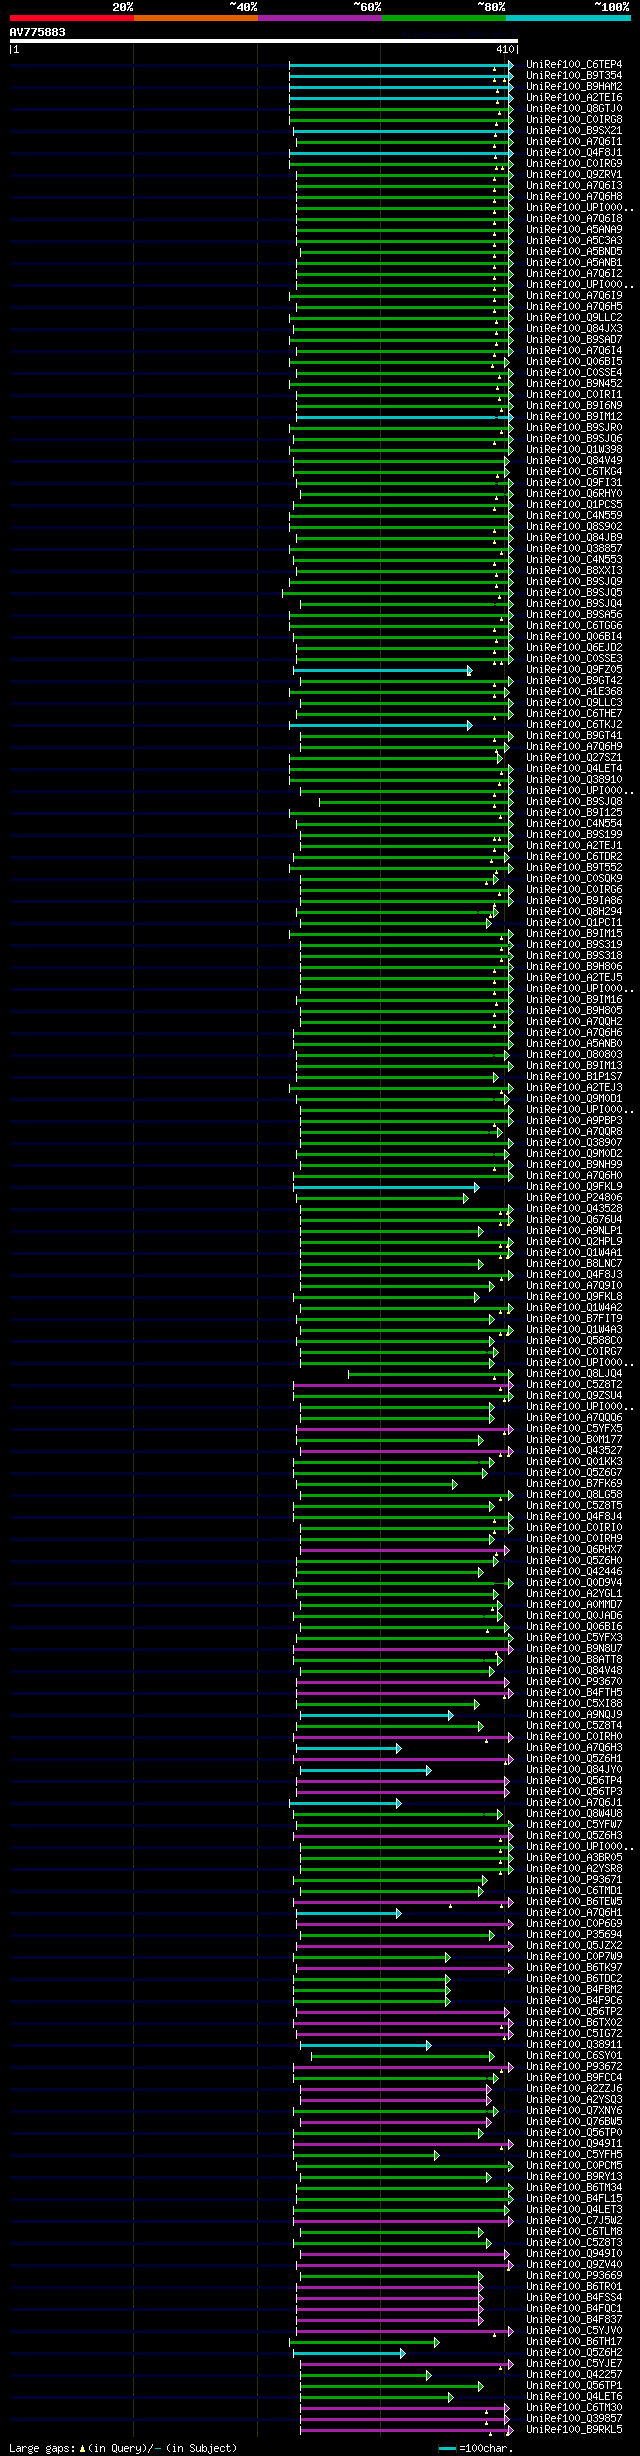Select the UniRef100_Q4LET6 label

coord(574,2397)
